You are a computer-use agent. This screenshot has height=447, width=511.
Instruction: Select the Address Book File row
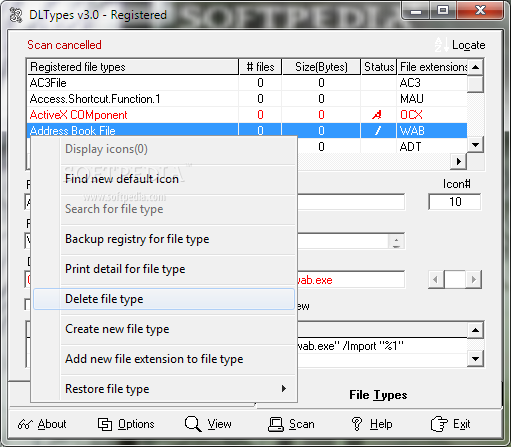(247, 131)
